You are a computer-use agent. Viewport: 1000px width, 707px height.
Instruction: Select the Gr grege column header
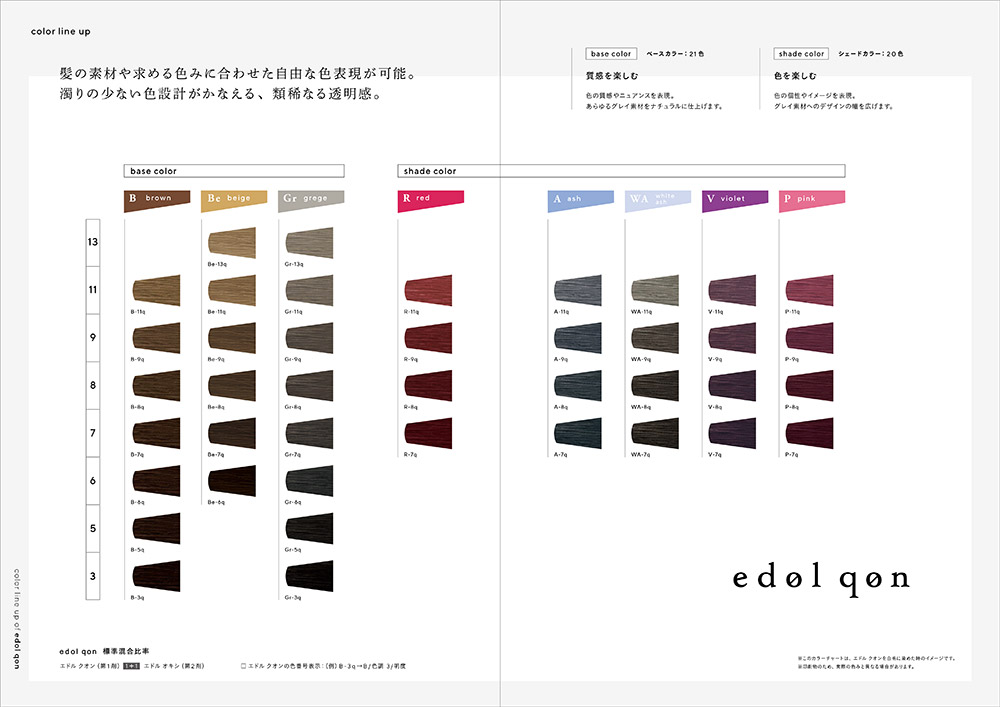[x=311, y=200]
